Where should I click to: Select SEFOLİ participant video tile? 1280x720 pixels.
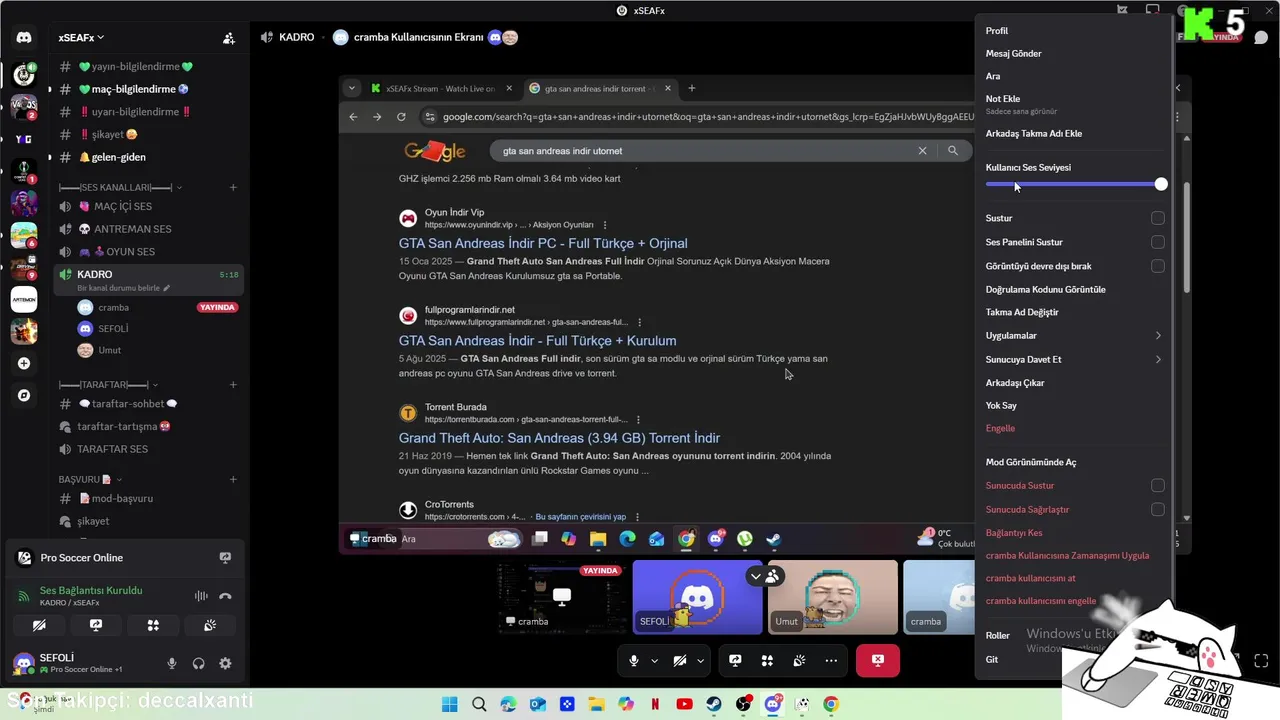click(697, 597)
